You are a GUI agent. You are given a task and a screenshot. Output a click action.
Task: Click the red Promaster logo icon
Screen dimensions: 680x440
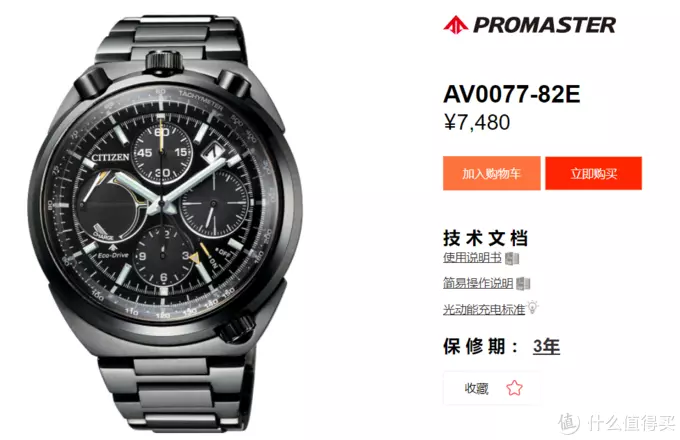coord(455,25)
